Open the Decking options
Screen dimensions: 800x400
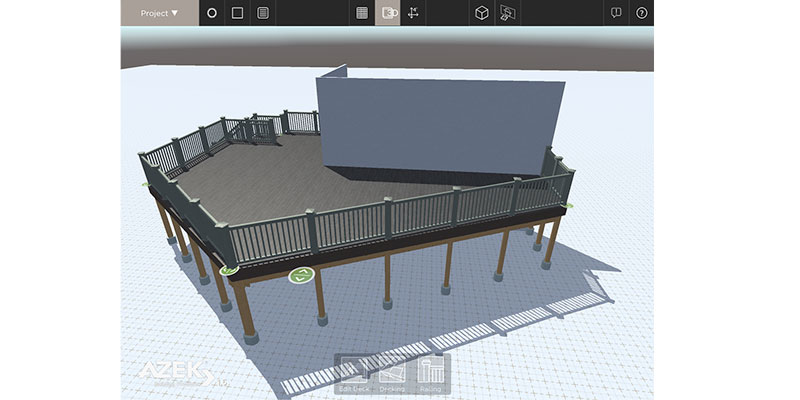[x=392, y=373]
